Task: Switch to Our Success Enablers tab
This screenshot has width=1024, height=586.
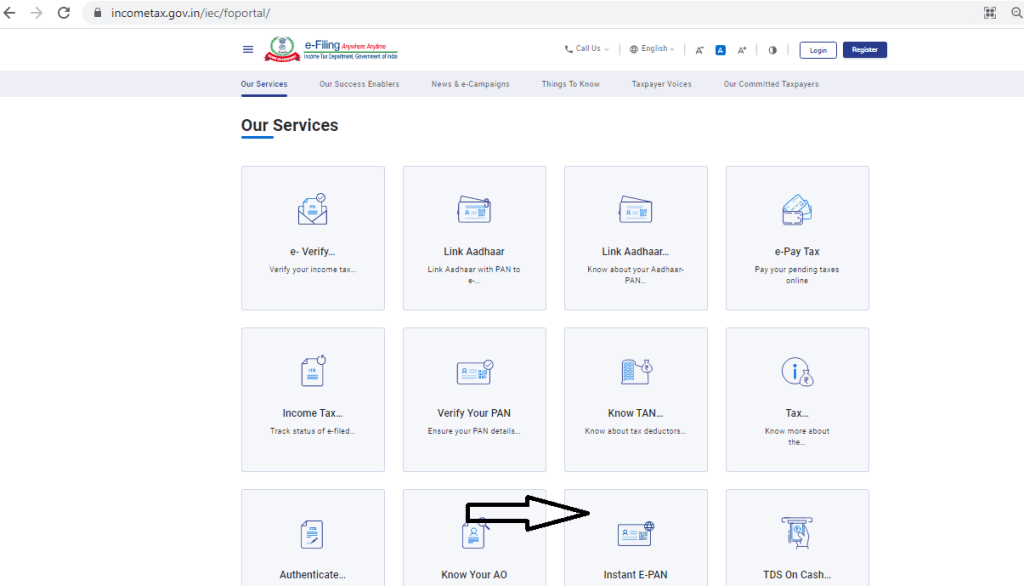Action: coord(359,84)
